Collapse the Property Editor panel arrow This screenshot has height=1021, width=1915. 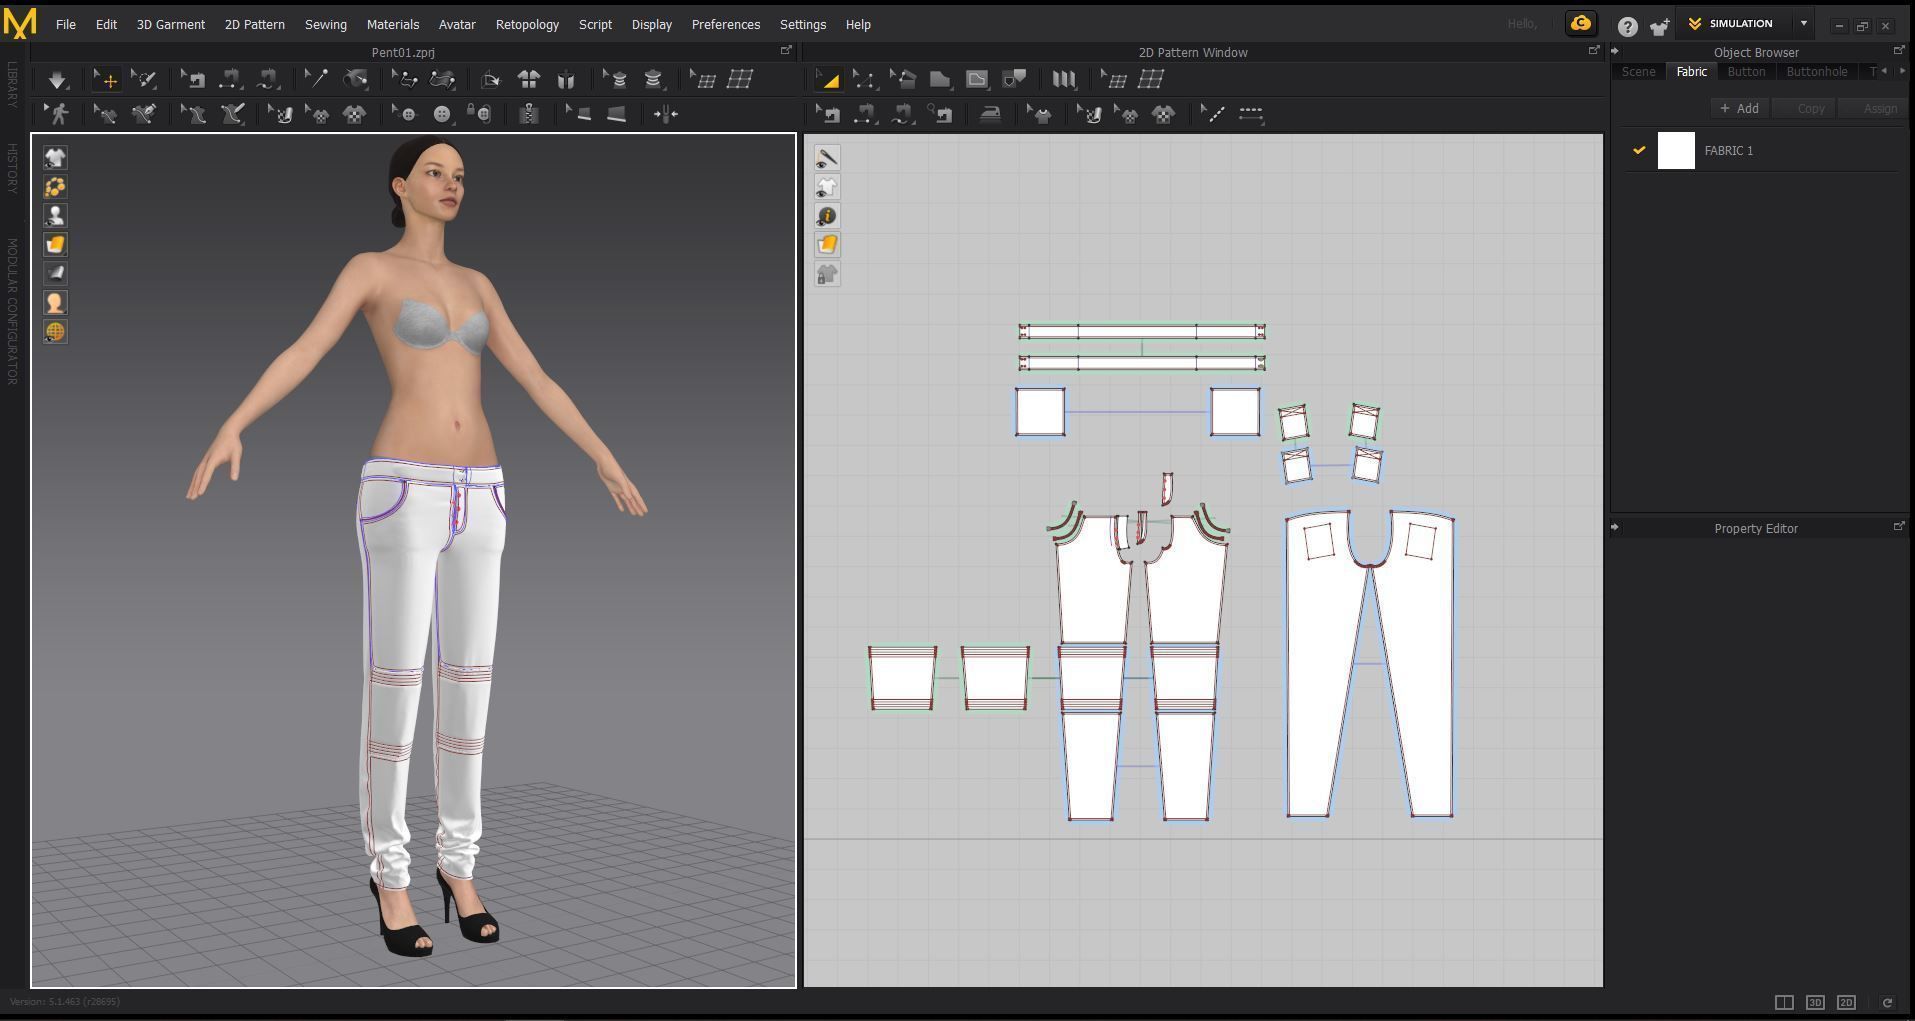[1615, 527]
